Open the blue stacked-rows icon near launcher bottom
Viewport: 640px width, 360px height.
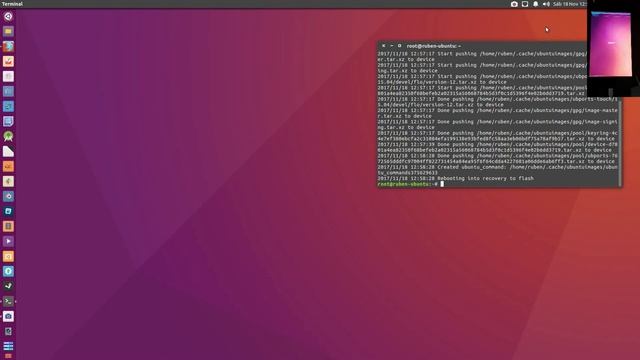8,346
